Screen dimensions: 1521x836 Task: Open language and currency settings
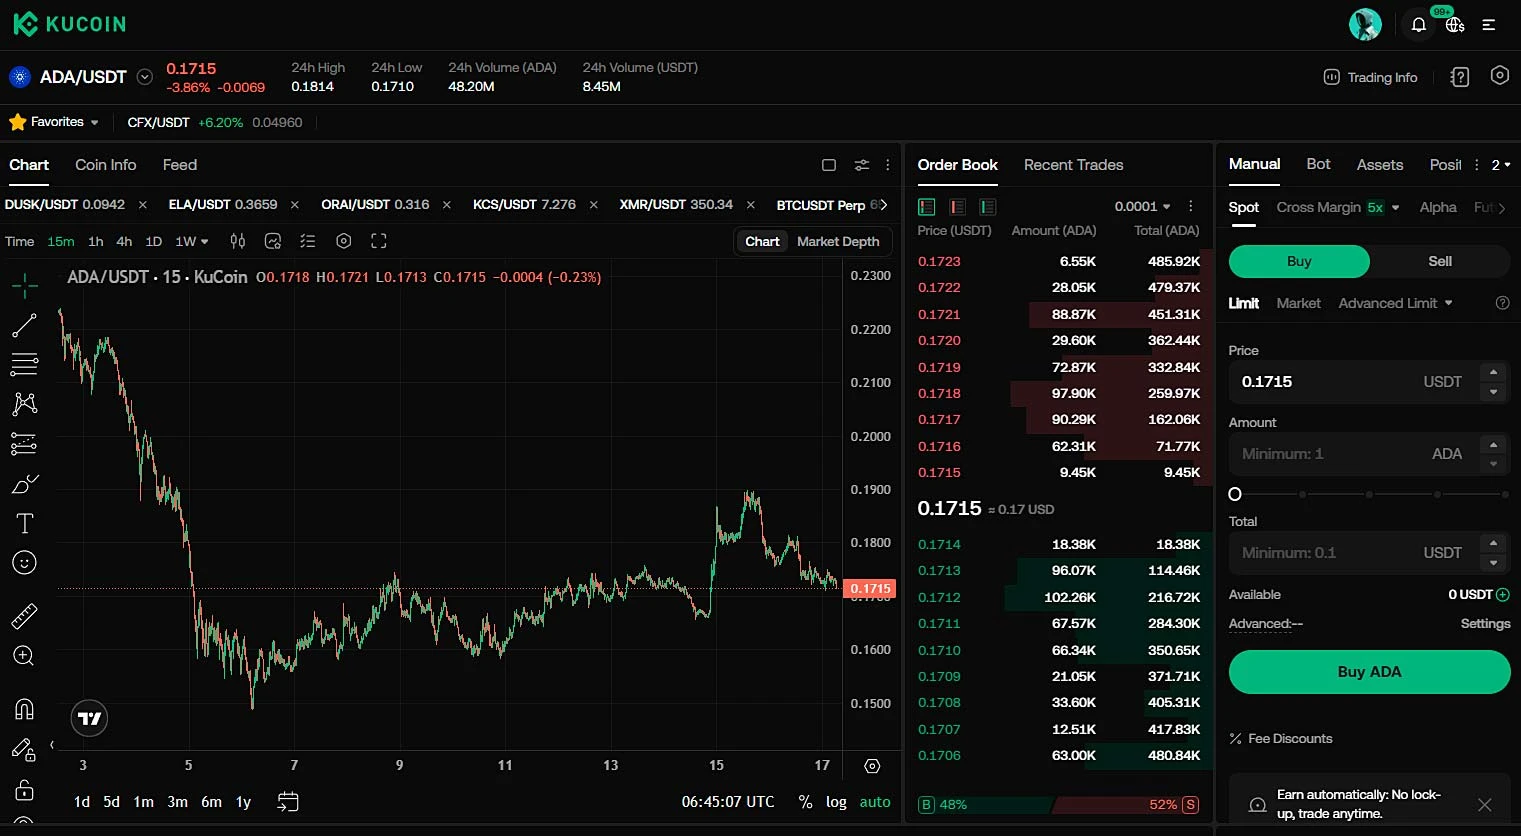[1455, 25]
